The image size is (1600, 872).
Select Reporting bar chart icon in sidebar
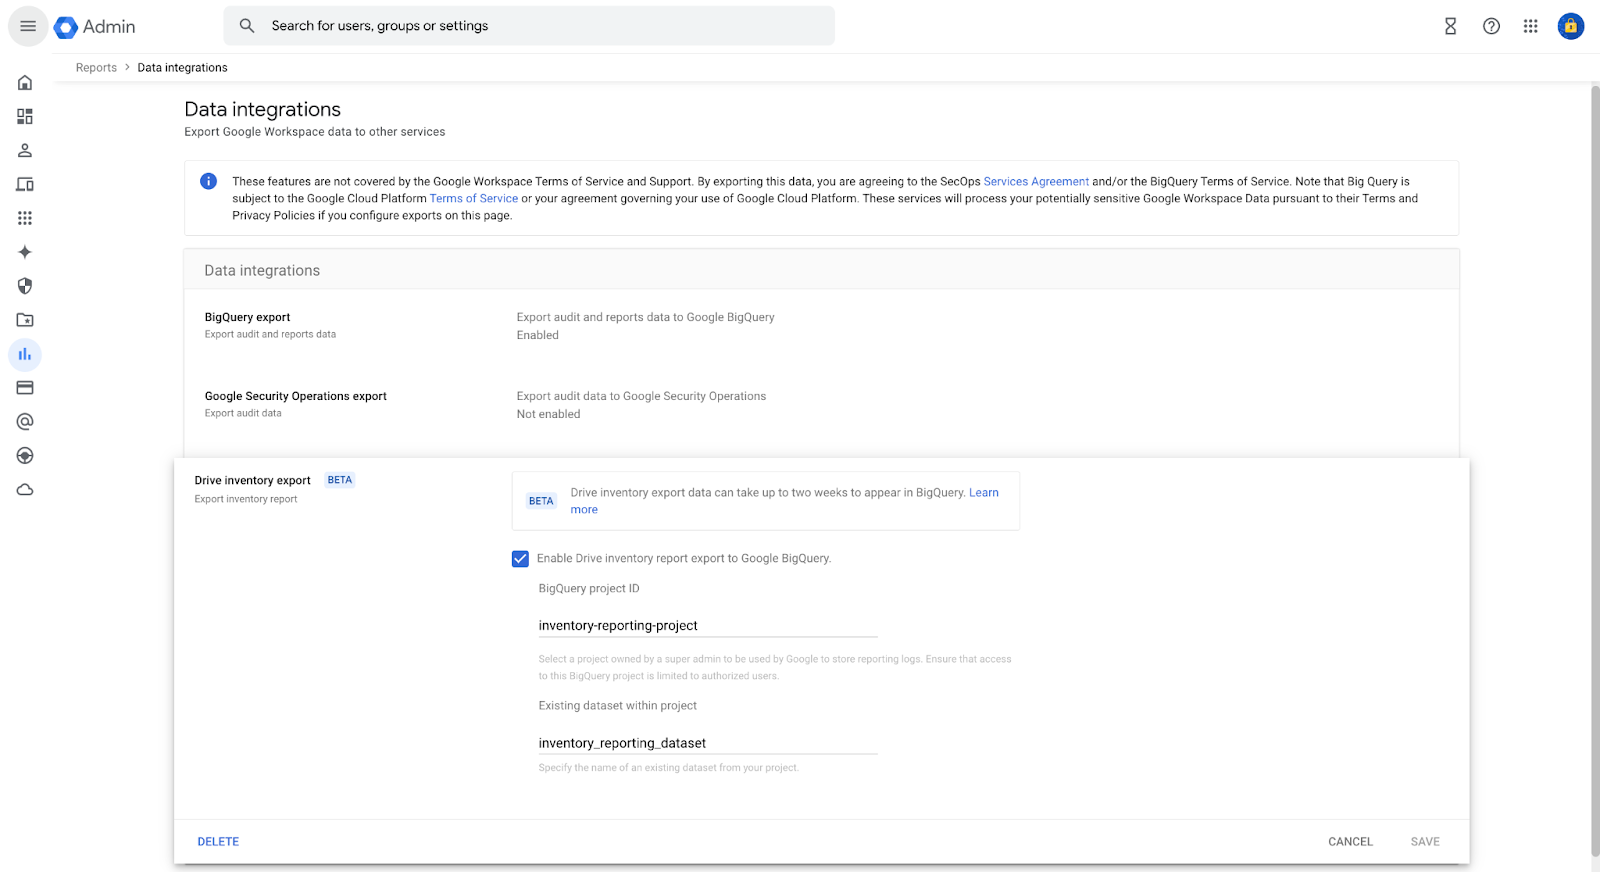coord(25,354)
